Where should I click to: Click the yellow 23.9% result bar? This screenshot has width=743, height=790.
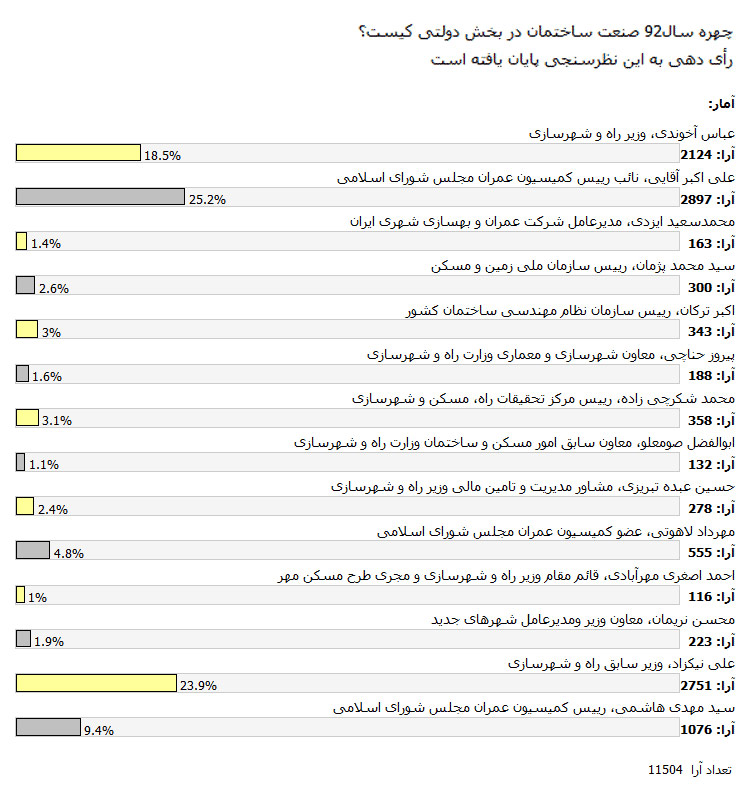pos(96,683)
